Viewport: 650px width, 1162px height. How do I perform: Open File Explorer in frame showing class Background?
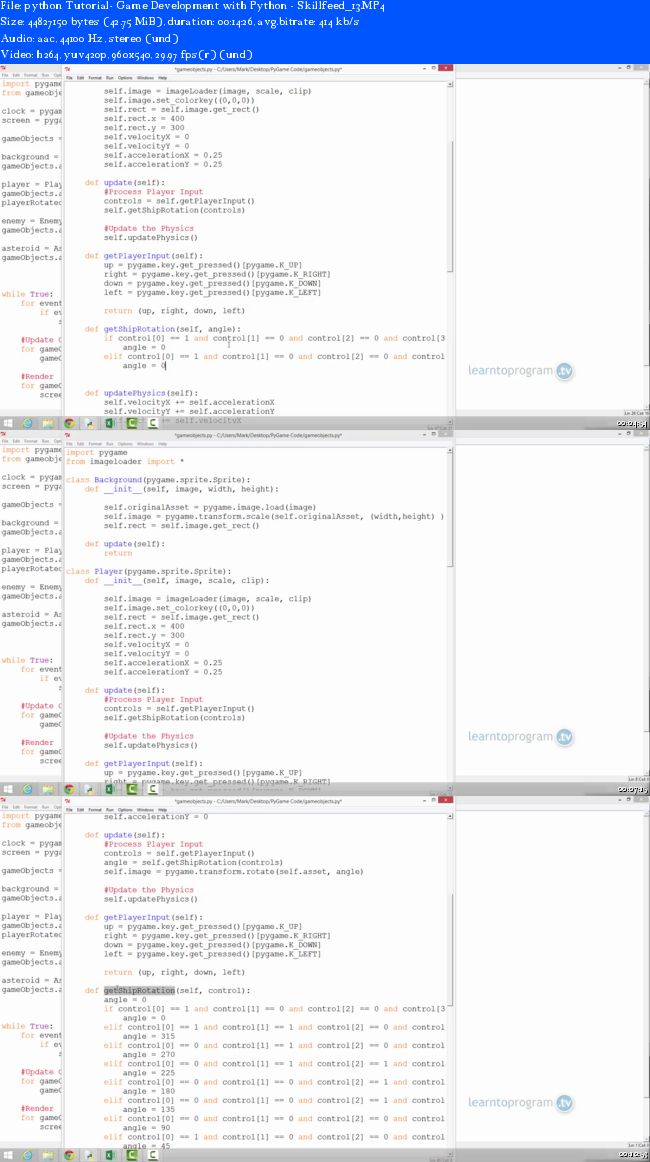(47, 789)
